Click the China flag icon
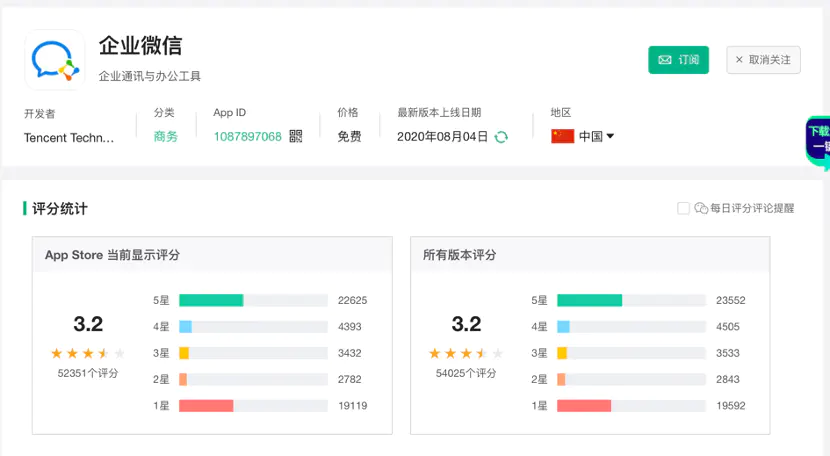Viewport: 830px width, 456px height. pos(562,136)
